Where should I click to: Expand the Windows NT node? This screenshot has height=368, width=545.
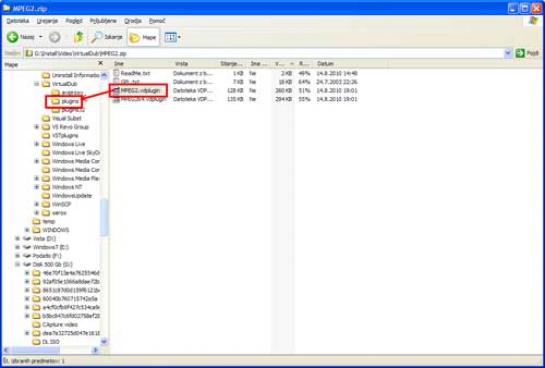pos(36,187)
